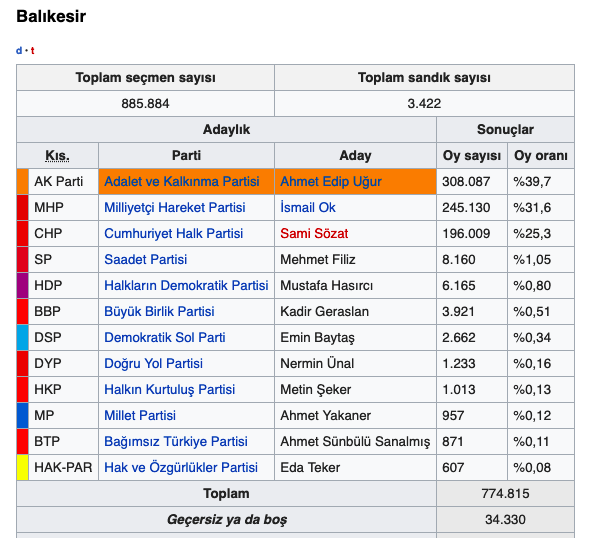Open the Doğru Yol Partisi link
602x538 pixels.
(153, 363)
